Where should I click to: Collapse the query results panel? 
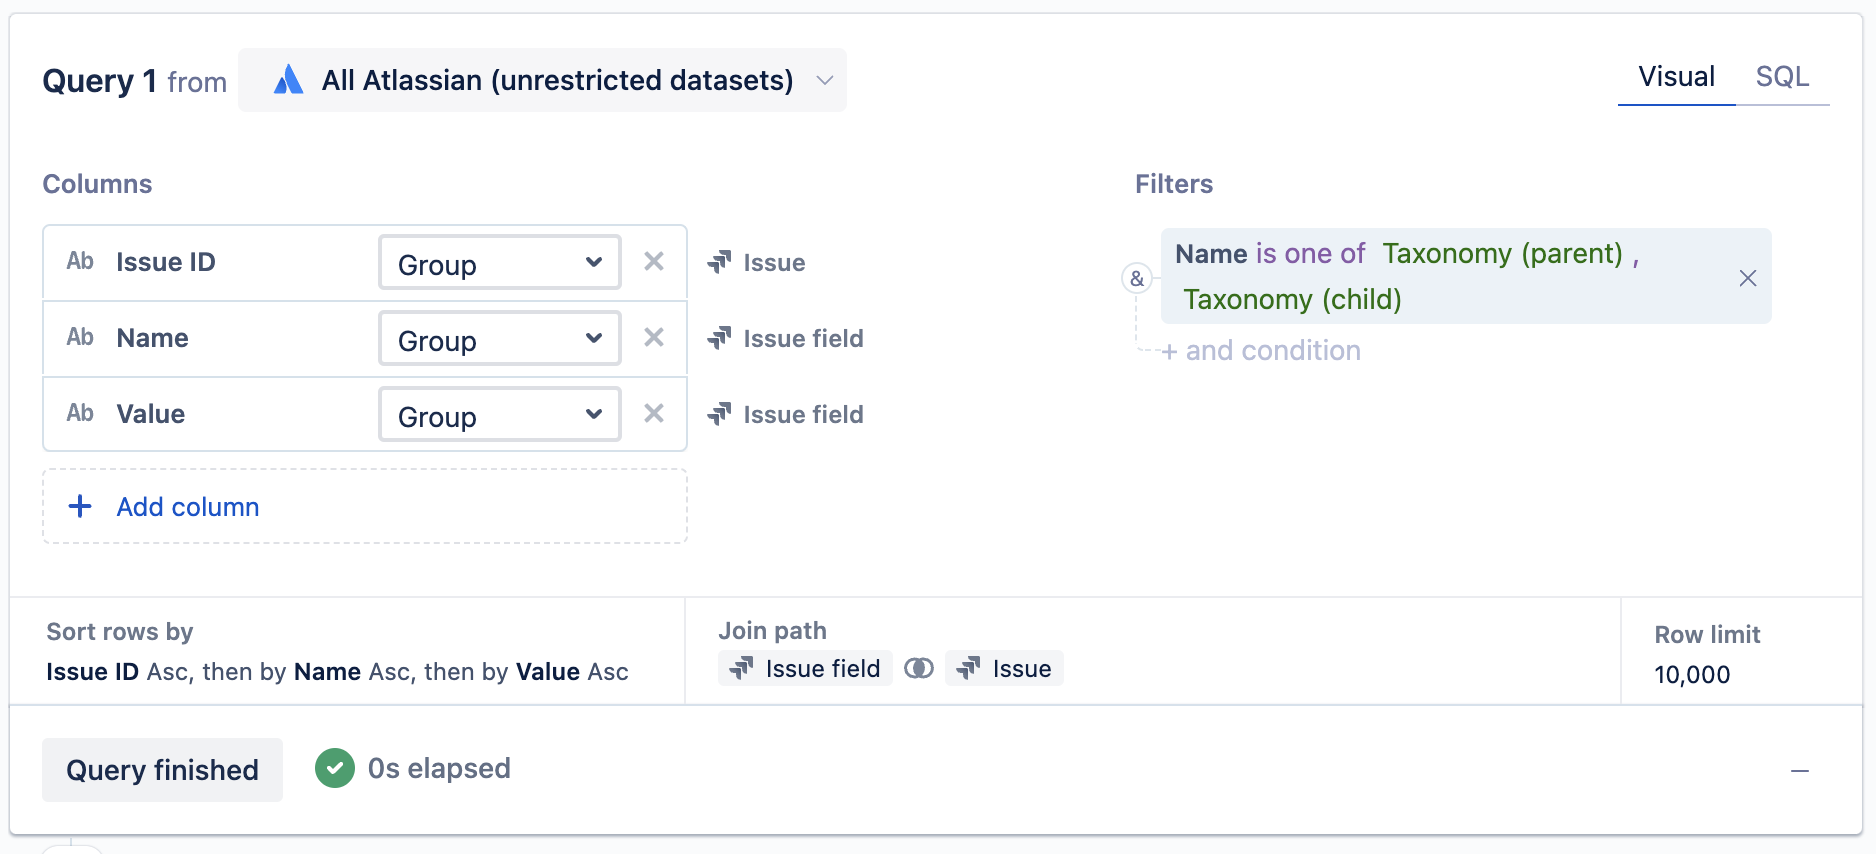[x=1799, y=771]
